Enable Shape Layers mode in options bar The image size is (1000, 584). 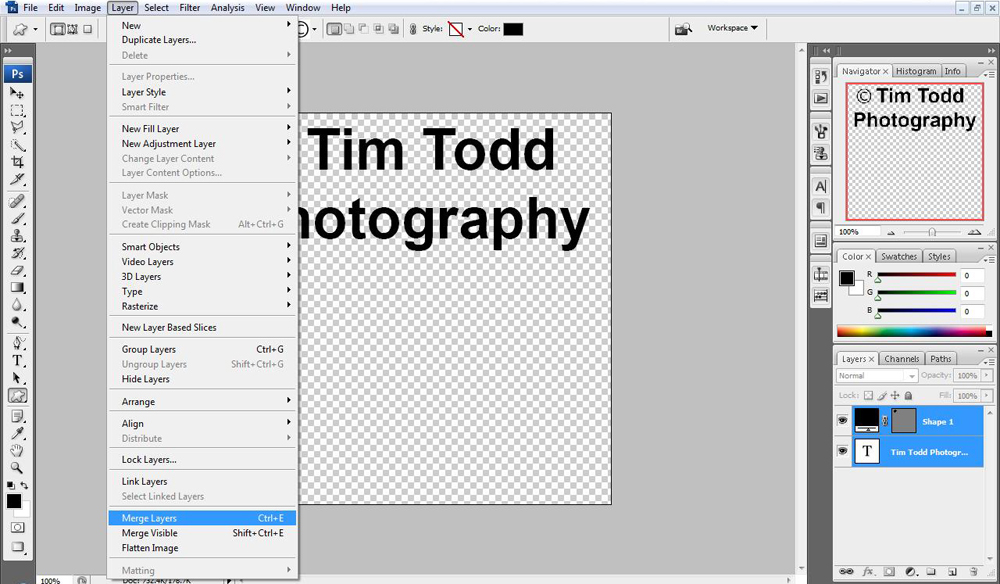coord(58,29)
